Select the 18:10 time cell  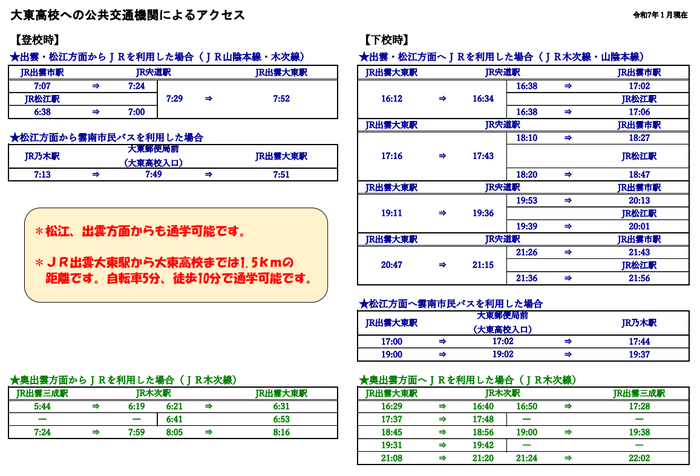click(527, 138)
